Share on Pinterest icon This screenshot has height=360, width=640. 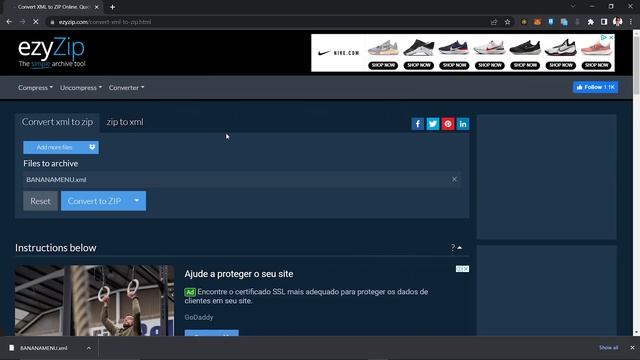coord(448,124)
